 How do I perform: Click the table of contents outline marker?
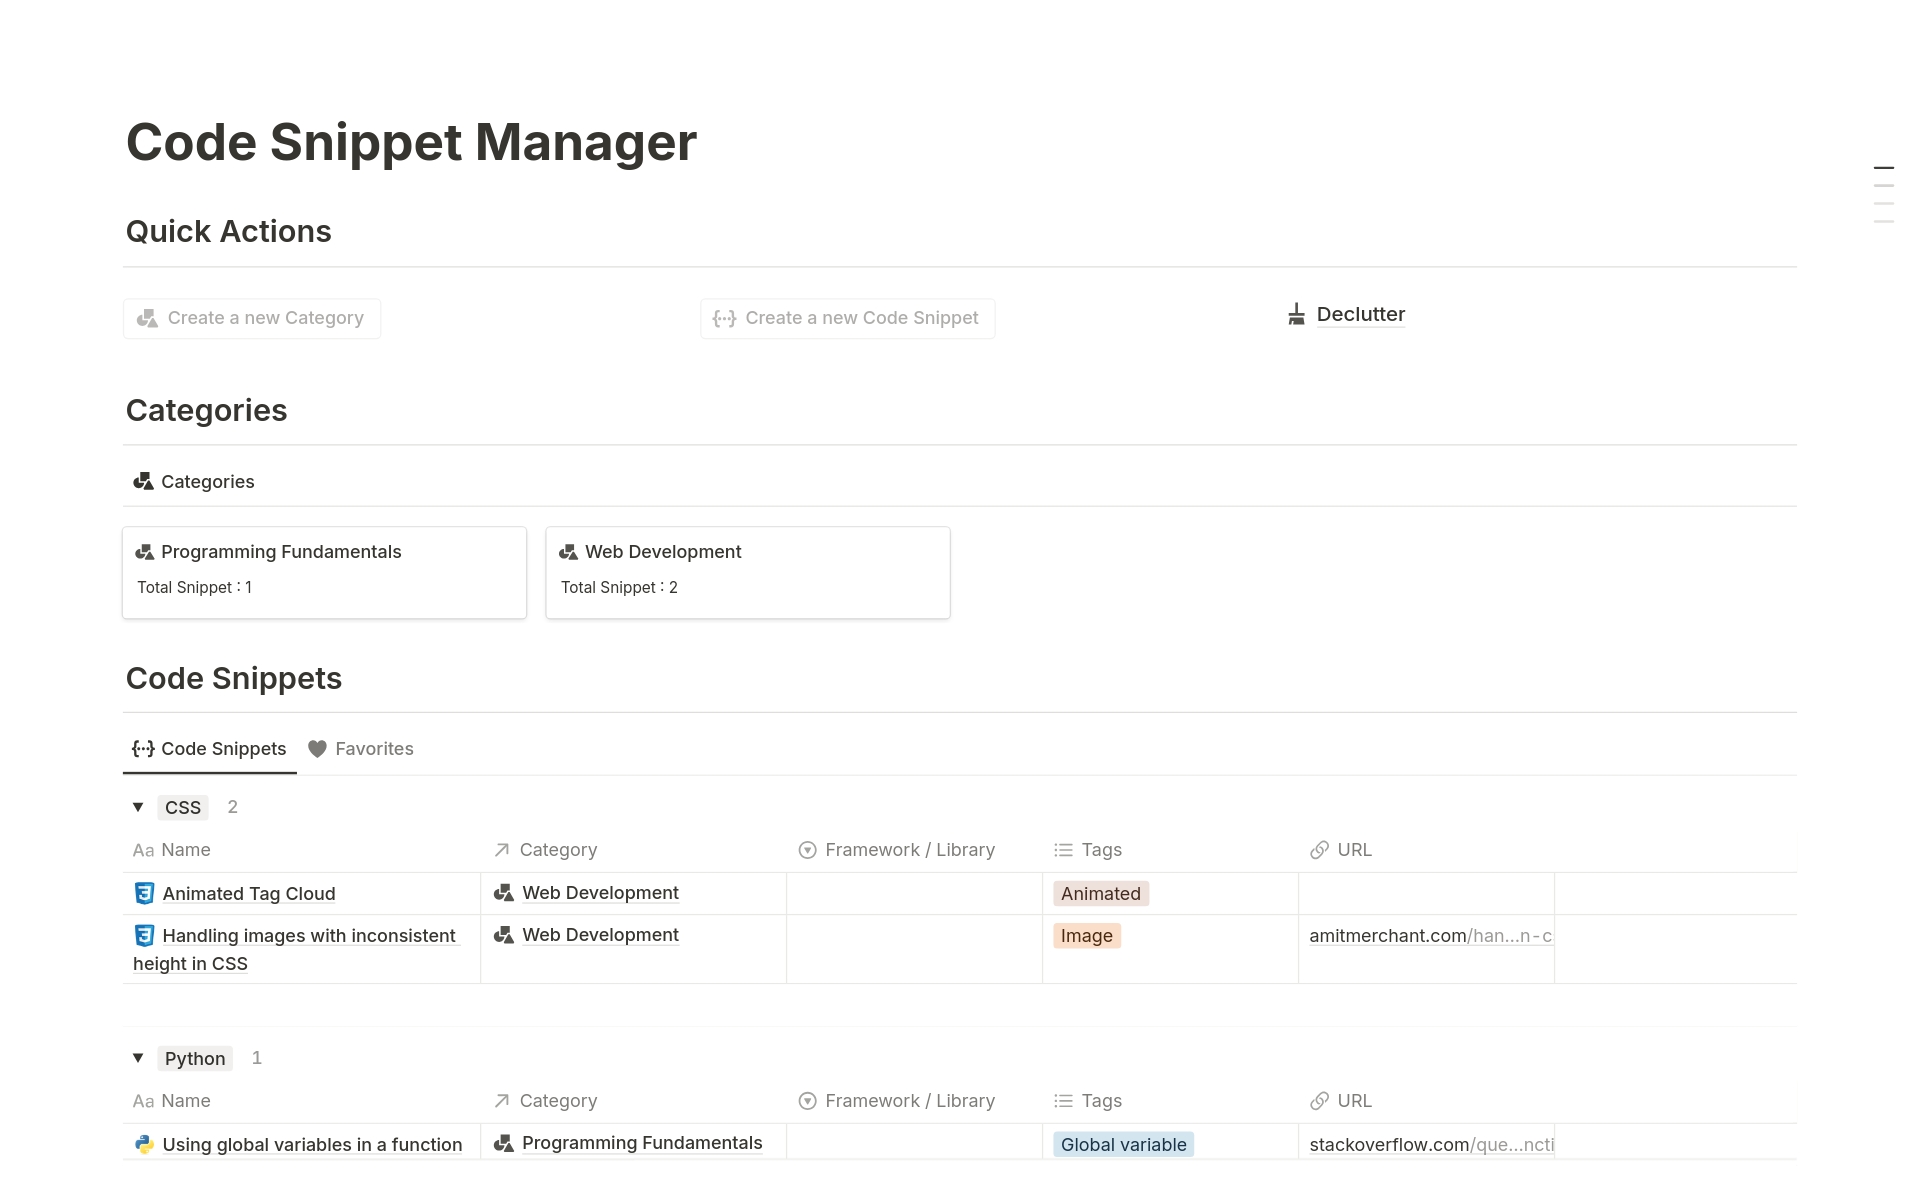coord(1883,168)
